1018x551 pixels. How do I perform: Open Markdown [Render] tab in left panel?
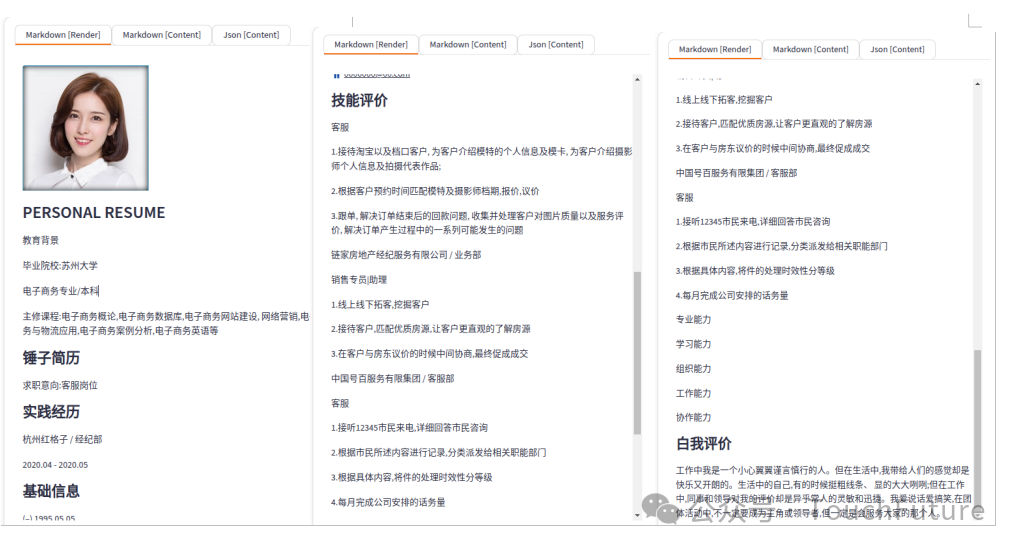pyautogui.click(x=63, y=35)
